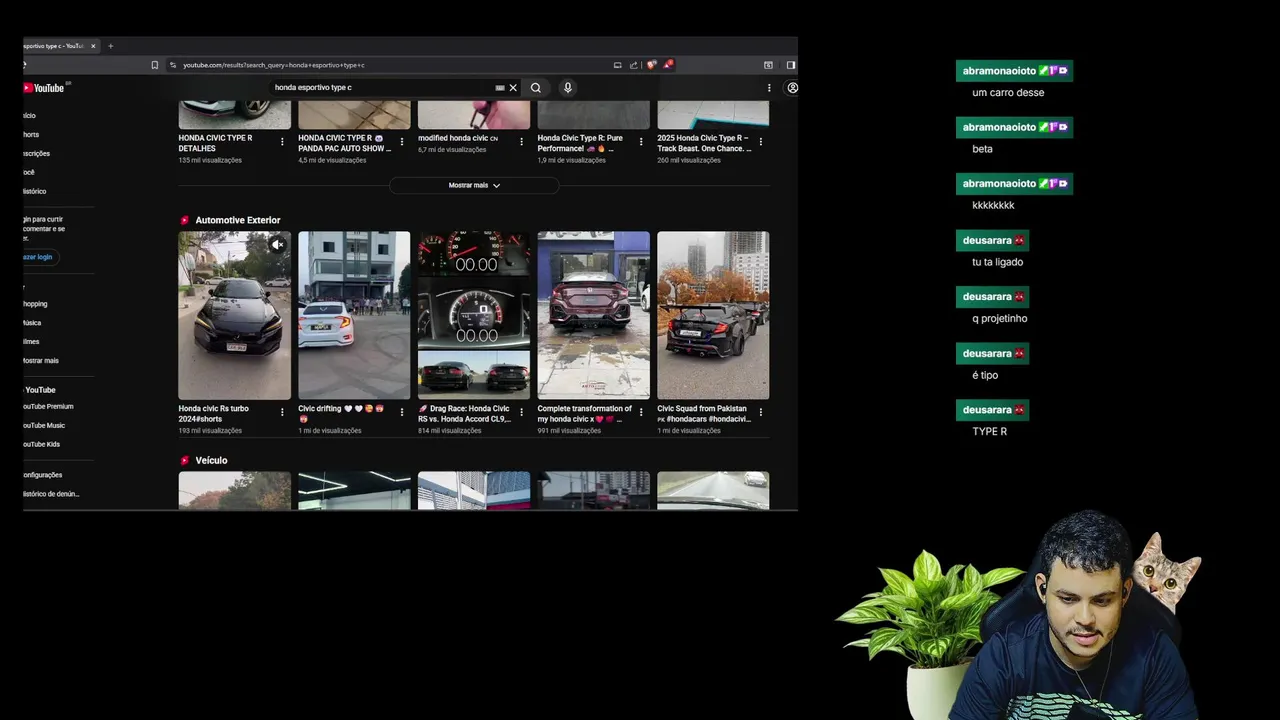
Task: Close the YouTube browser tab
Action: click(x=93, y=46)
